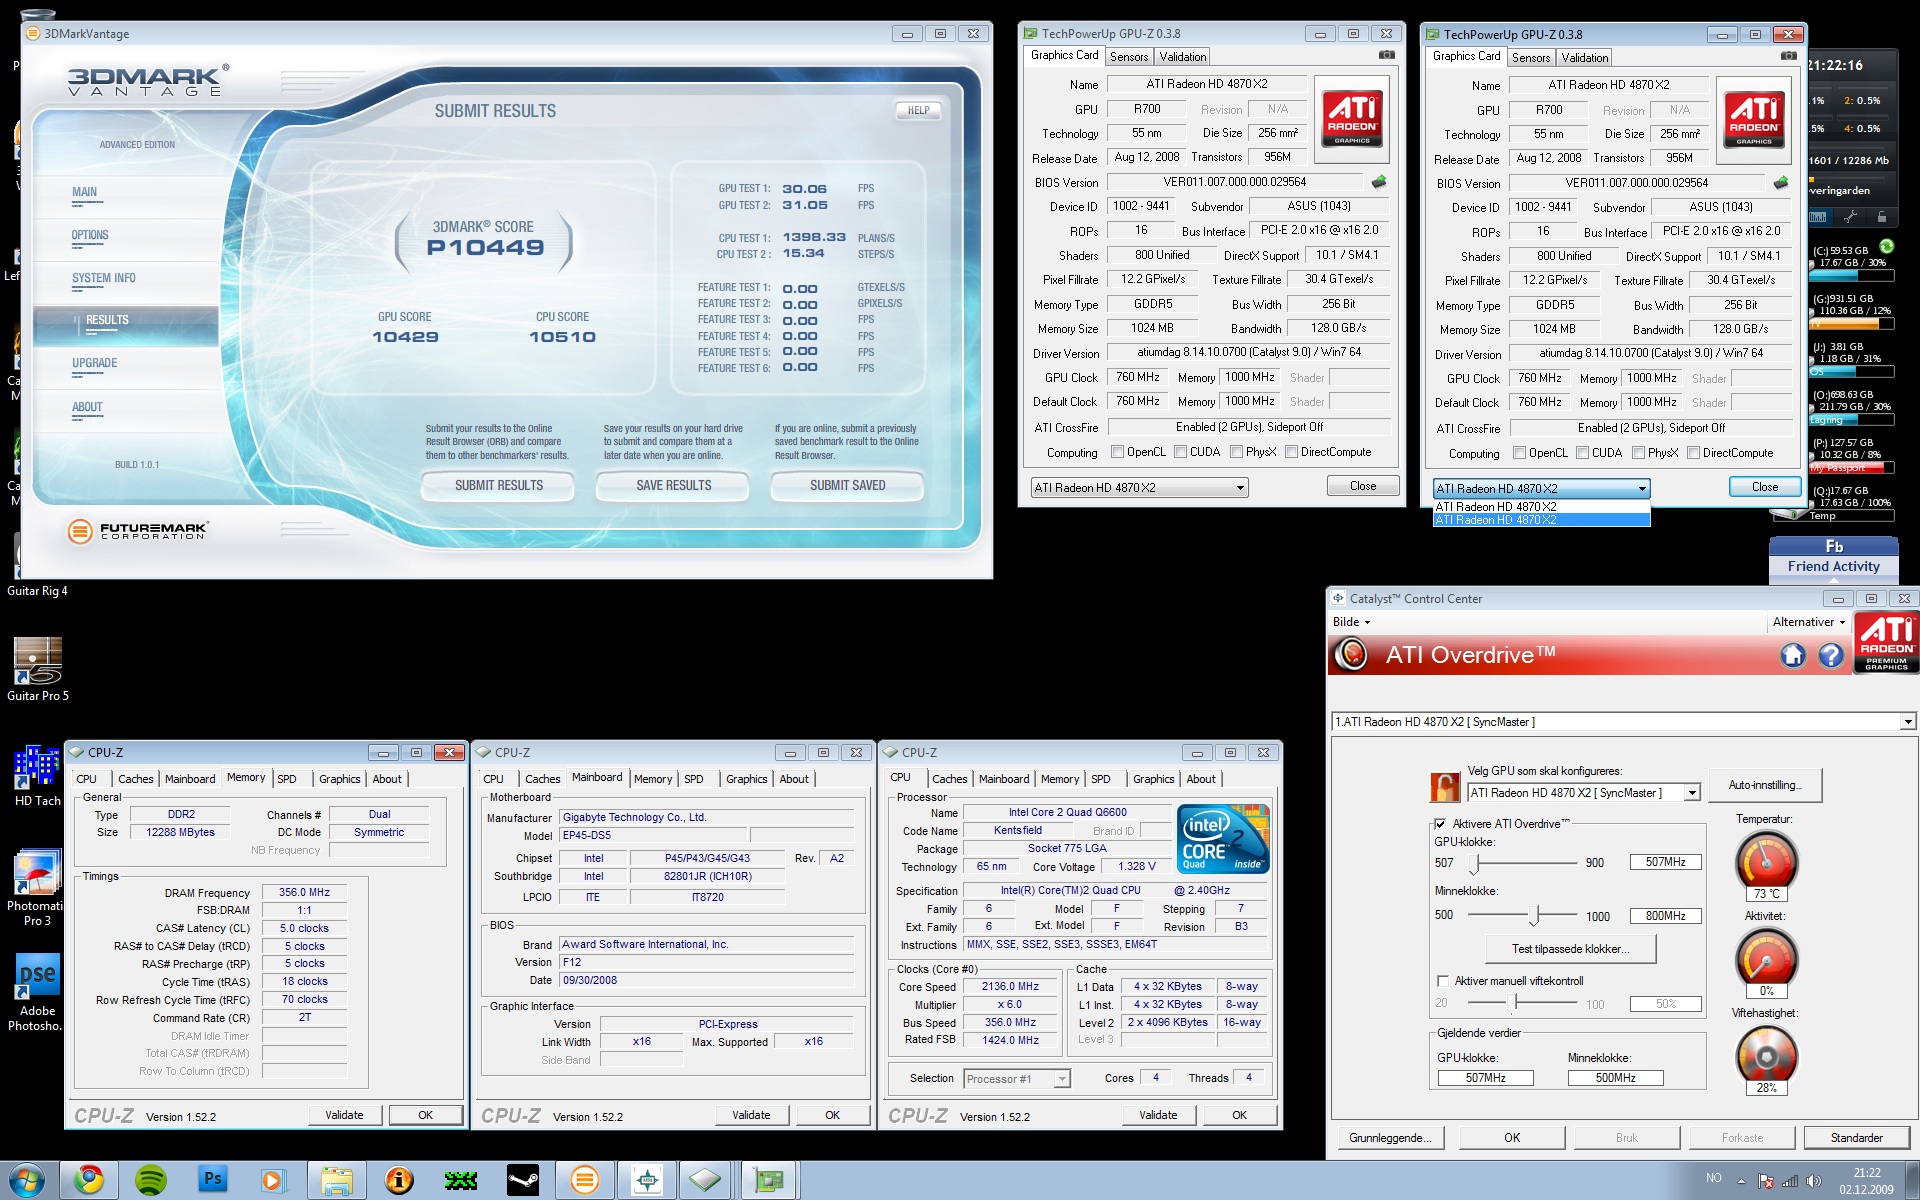Open Guitar Pro 5 desktop shortcut
The height and width of the screenshot is (1200, 1920).
37,669
